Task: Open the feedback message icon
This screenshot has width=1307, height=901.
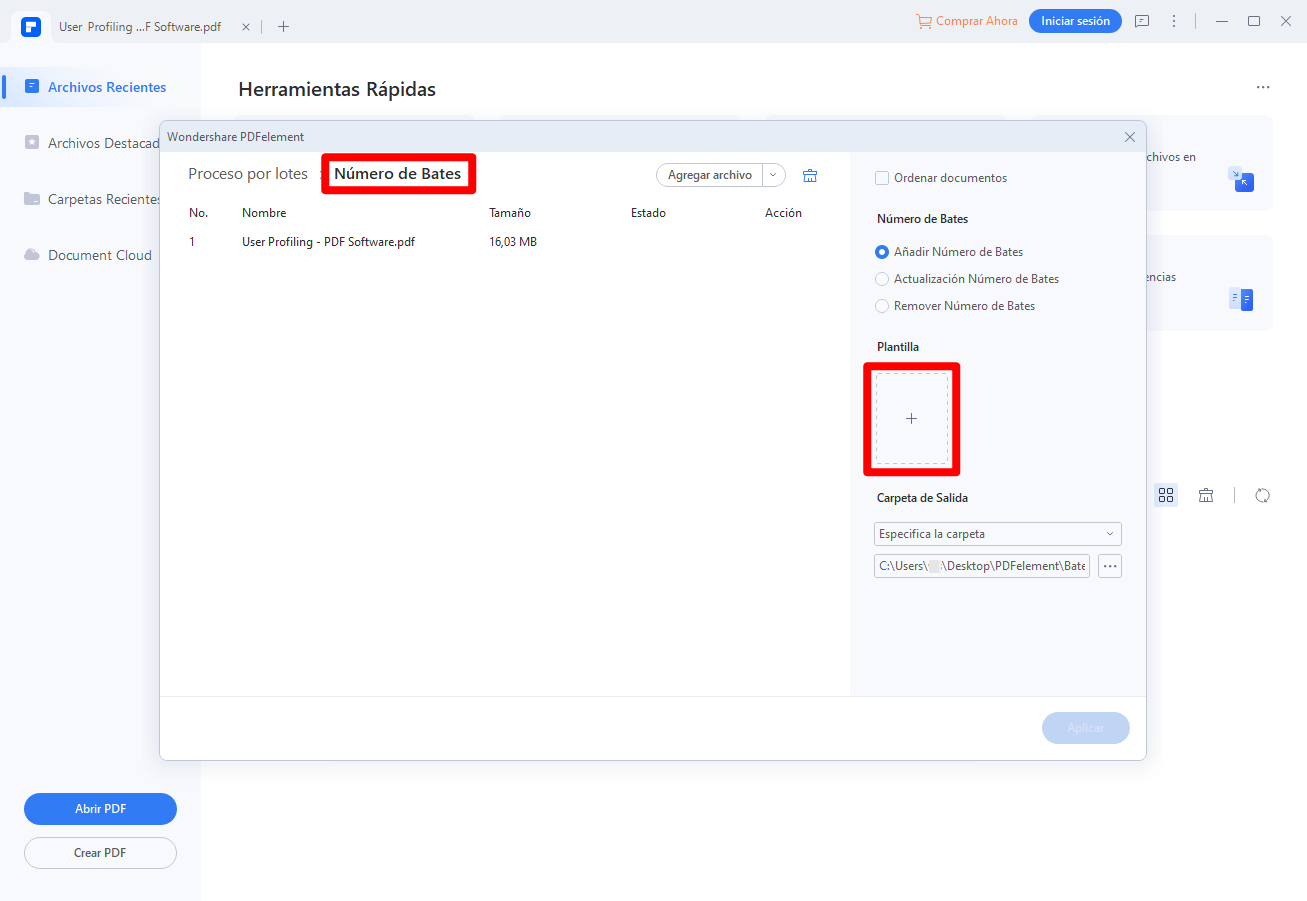Action: click(1142, 21)
